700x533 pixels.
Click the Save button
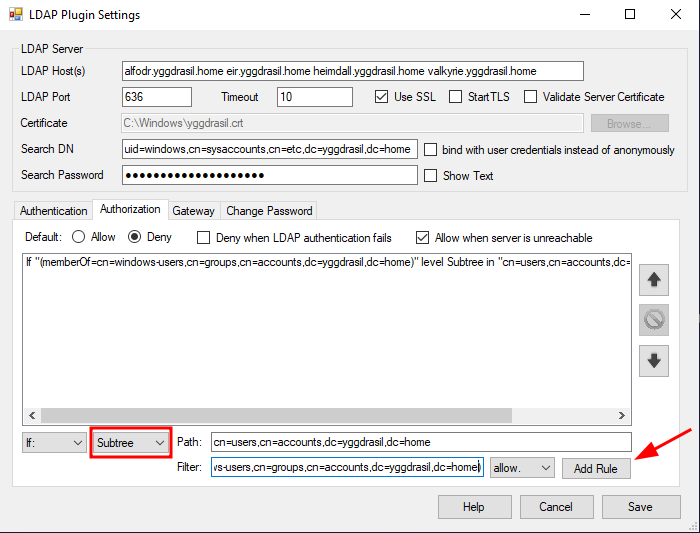point(641,507)
